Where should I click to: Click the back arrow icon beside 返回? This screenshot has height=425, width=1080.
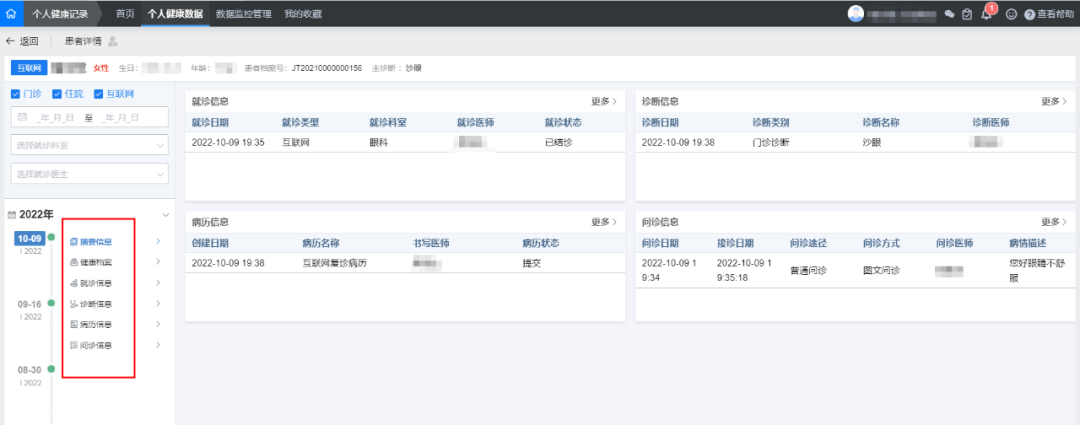pos(10,41)
